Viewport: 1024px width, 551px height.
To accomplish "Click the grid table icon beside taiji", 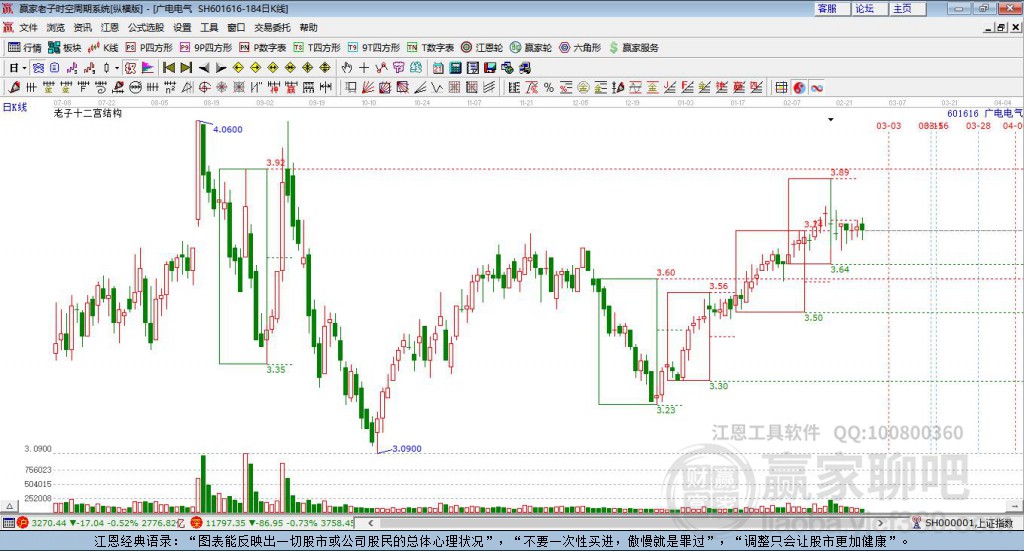I will [x=781, y=87].
